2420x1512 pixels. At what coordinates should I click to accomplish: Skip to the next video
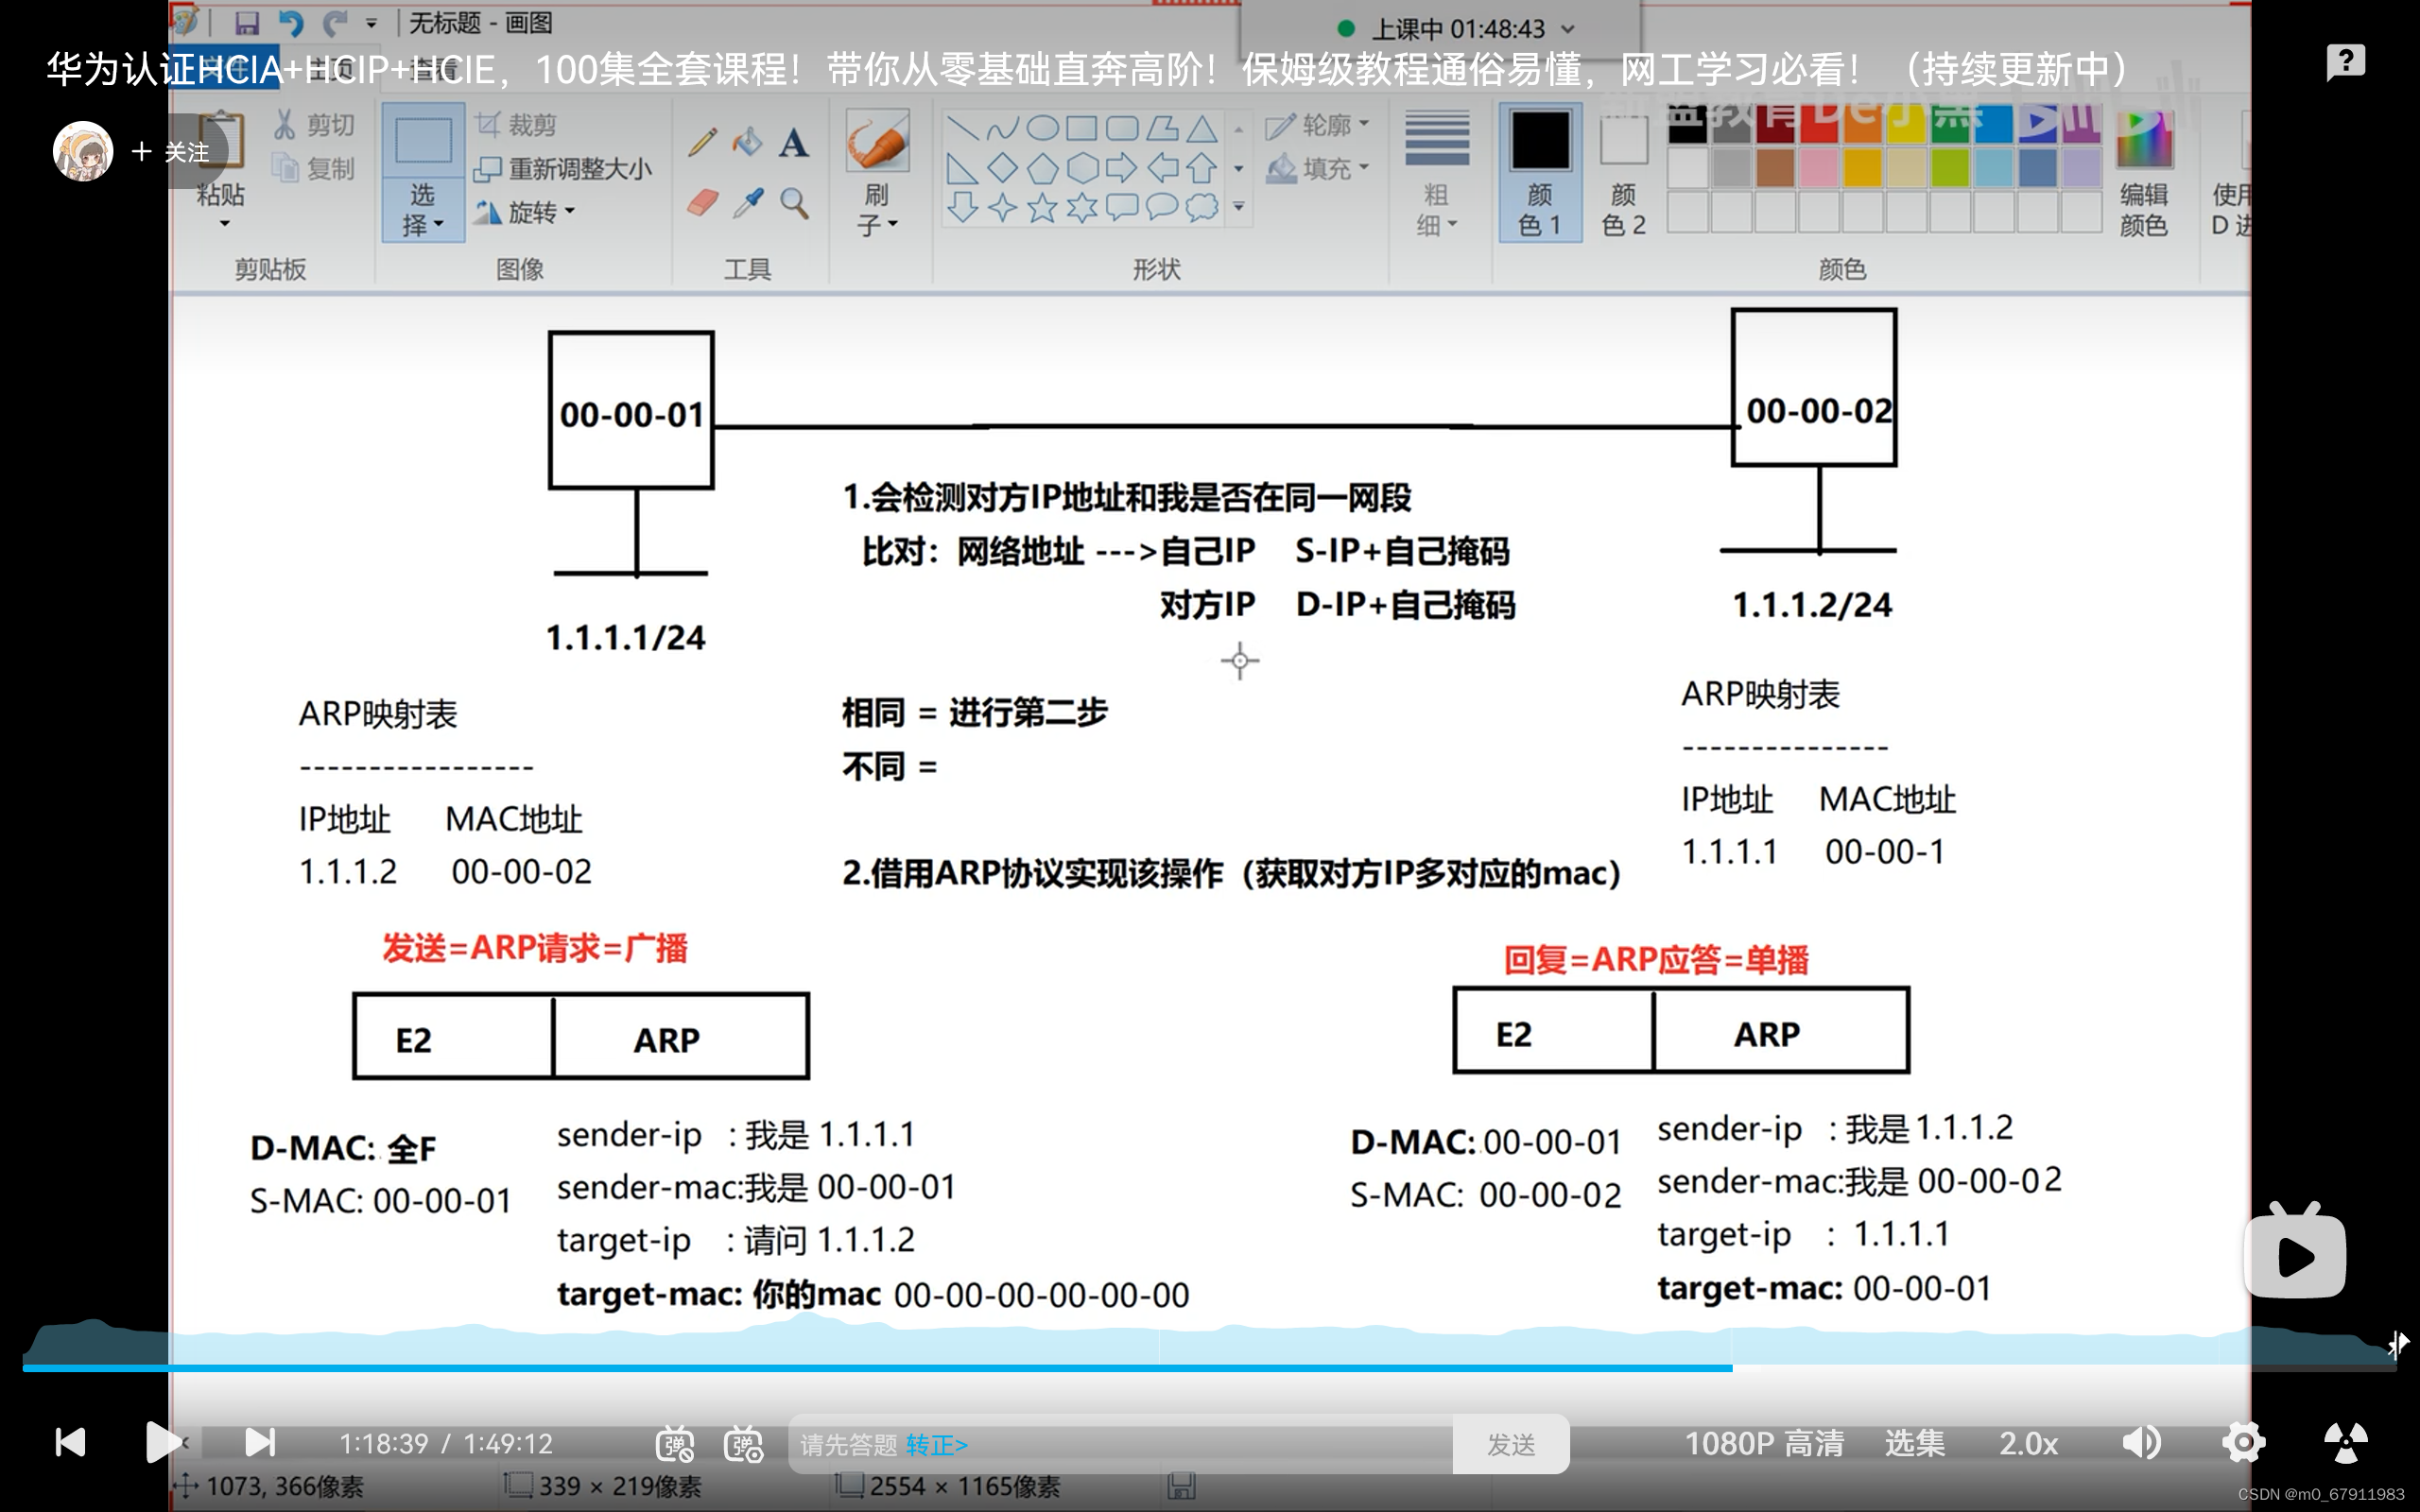tap(260, 1442)
